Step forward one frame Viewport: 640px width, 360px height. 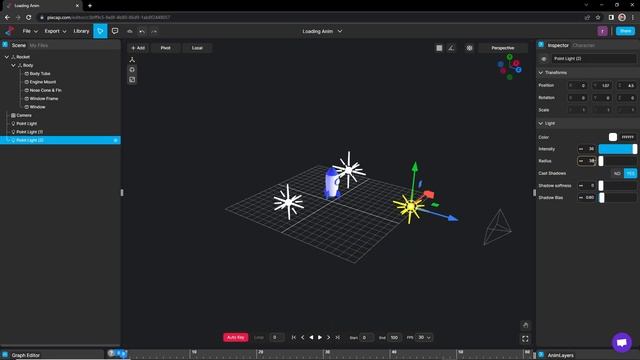pyautogui.click(x=329, y=338)
